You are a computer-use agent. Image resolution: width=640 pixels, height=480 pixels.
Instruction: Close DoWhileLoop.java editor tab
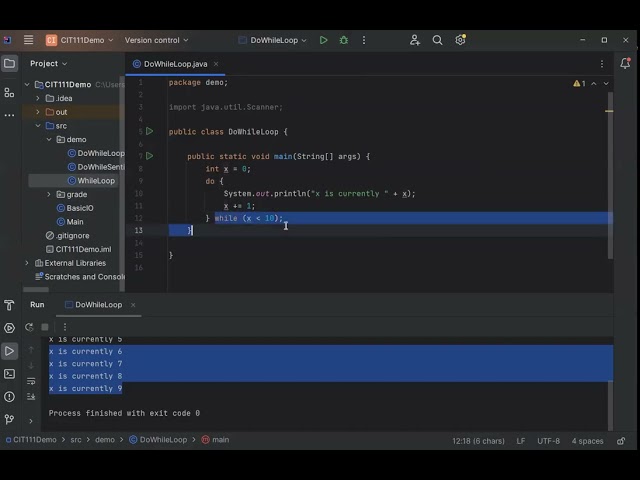point(216,64)
